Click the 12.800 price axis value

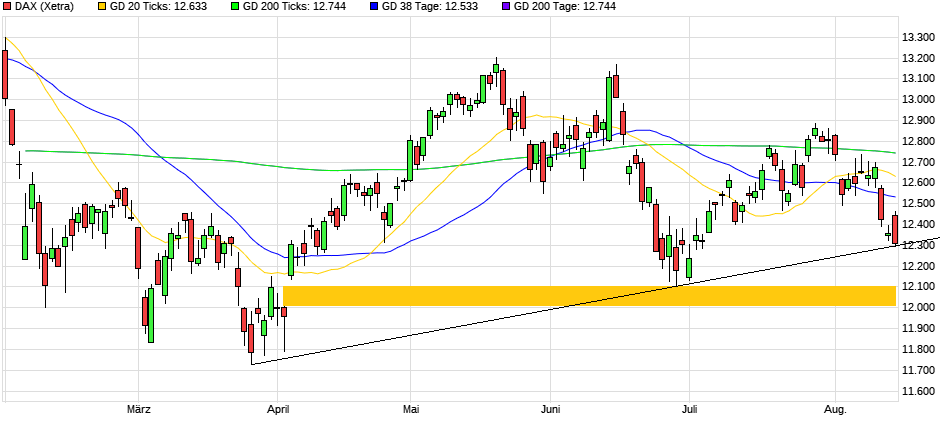[918, 141]
